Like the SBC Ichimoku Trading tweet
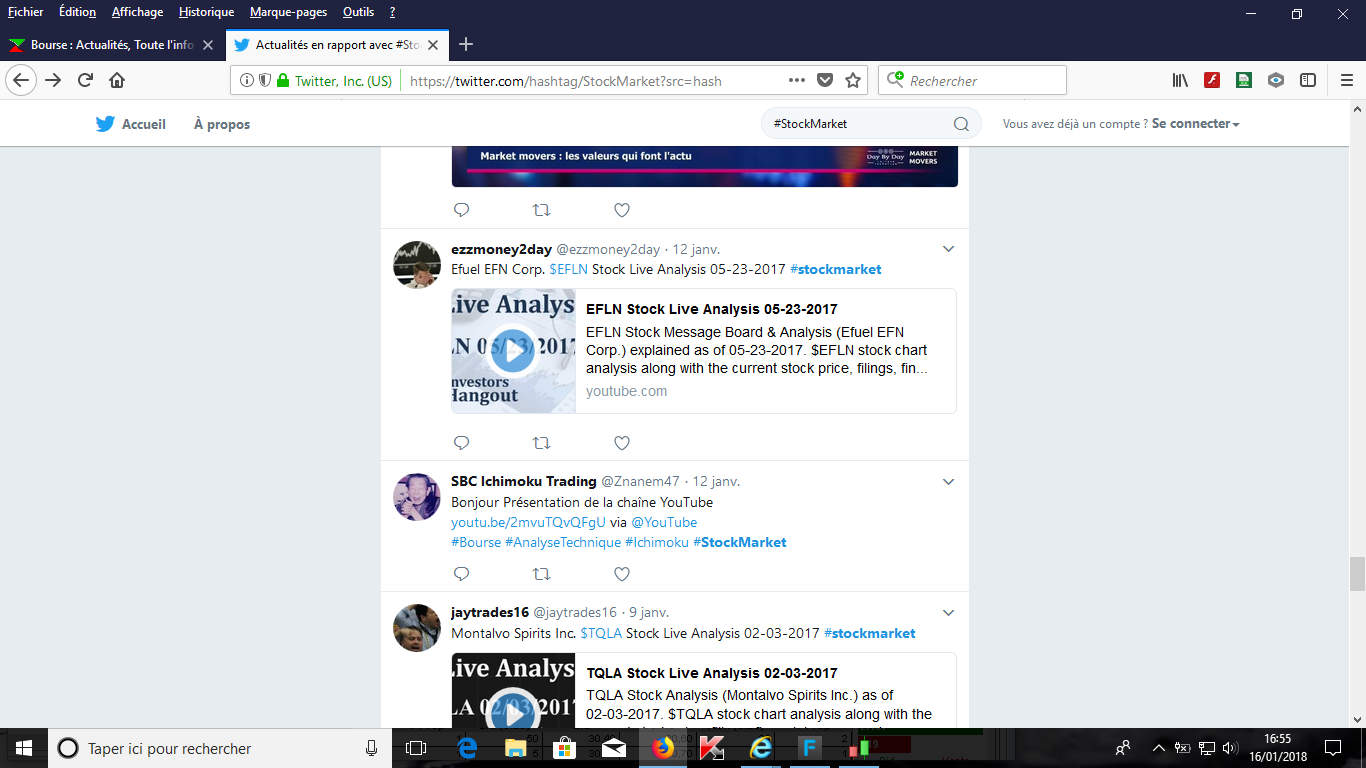The image size is (1366, 768). pos(621,574)
